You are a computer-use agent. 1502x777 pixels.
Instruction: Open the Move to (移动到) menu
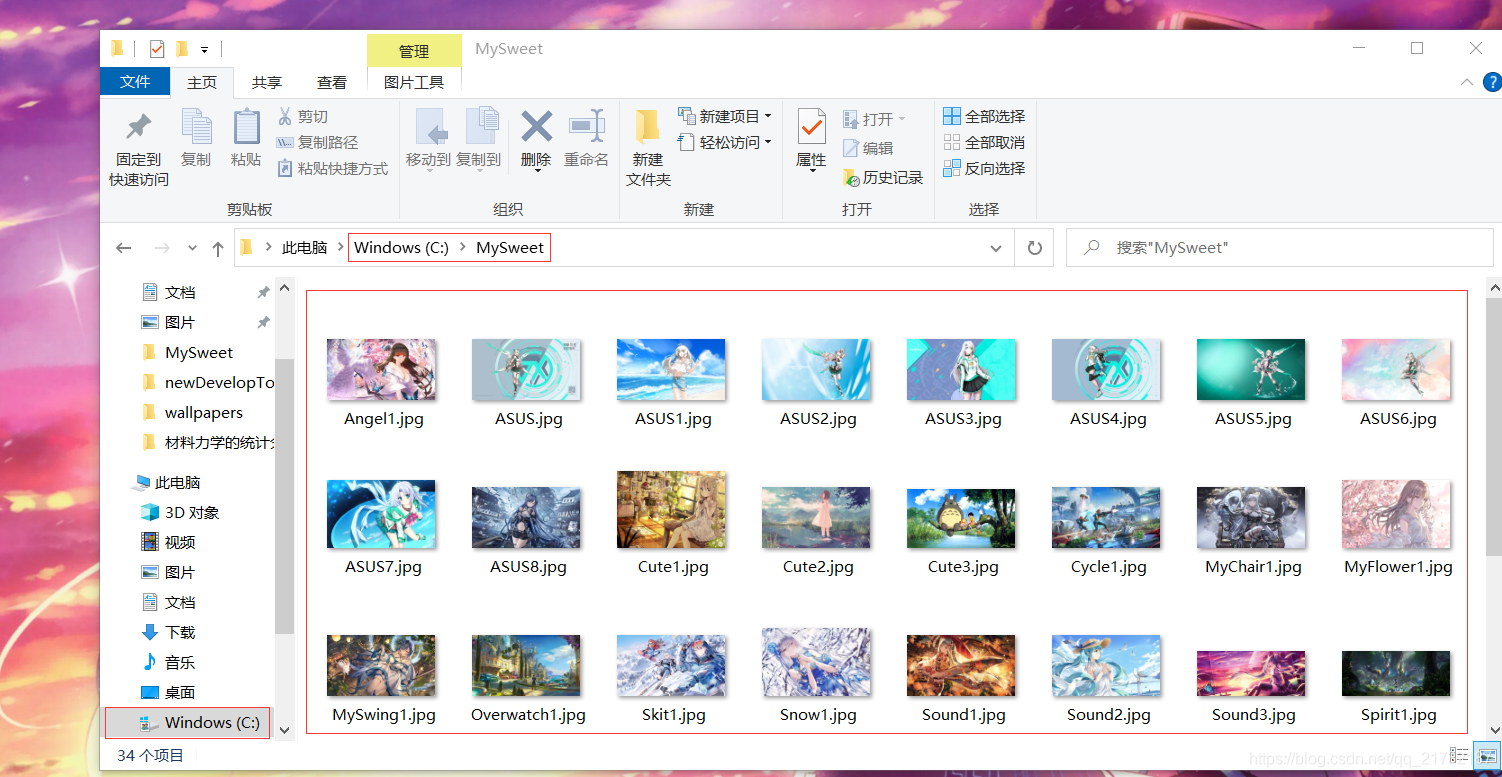tap(429, 138)
